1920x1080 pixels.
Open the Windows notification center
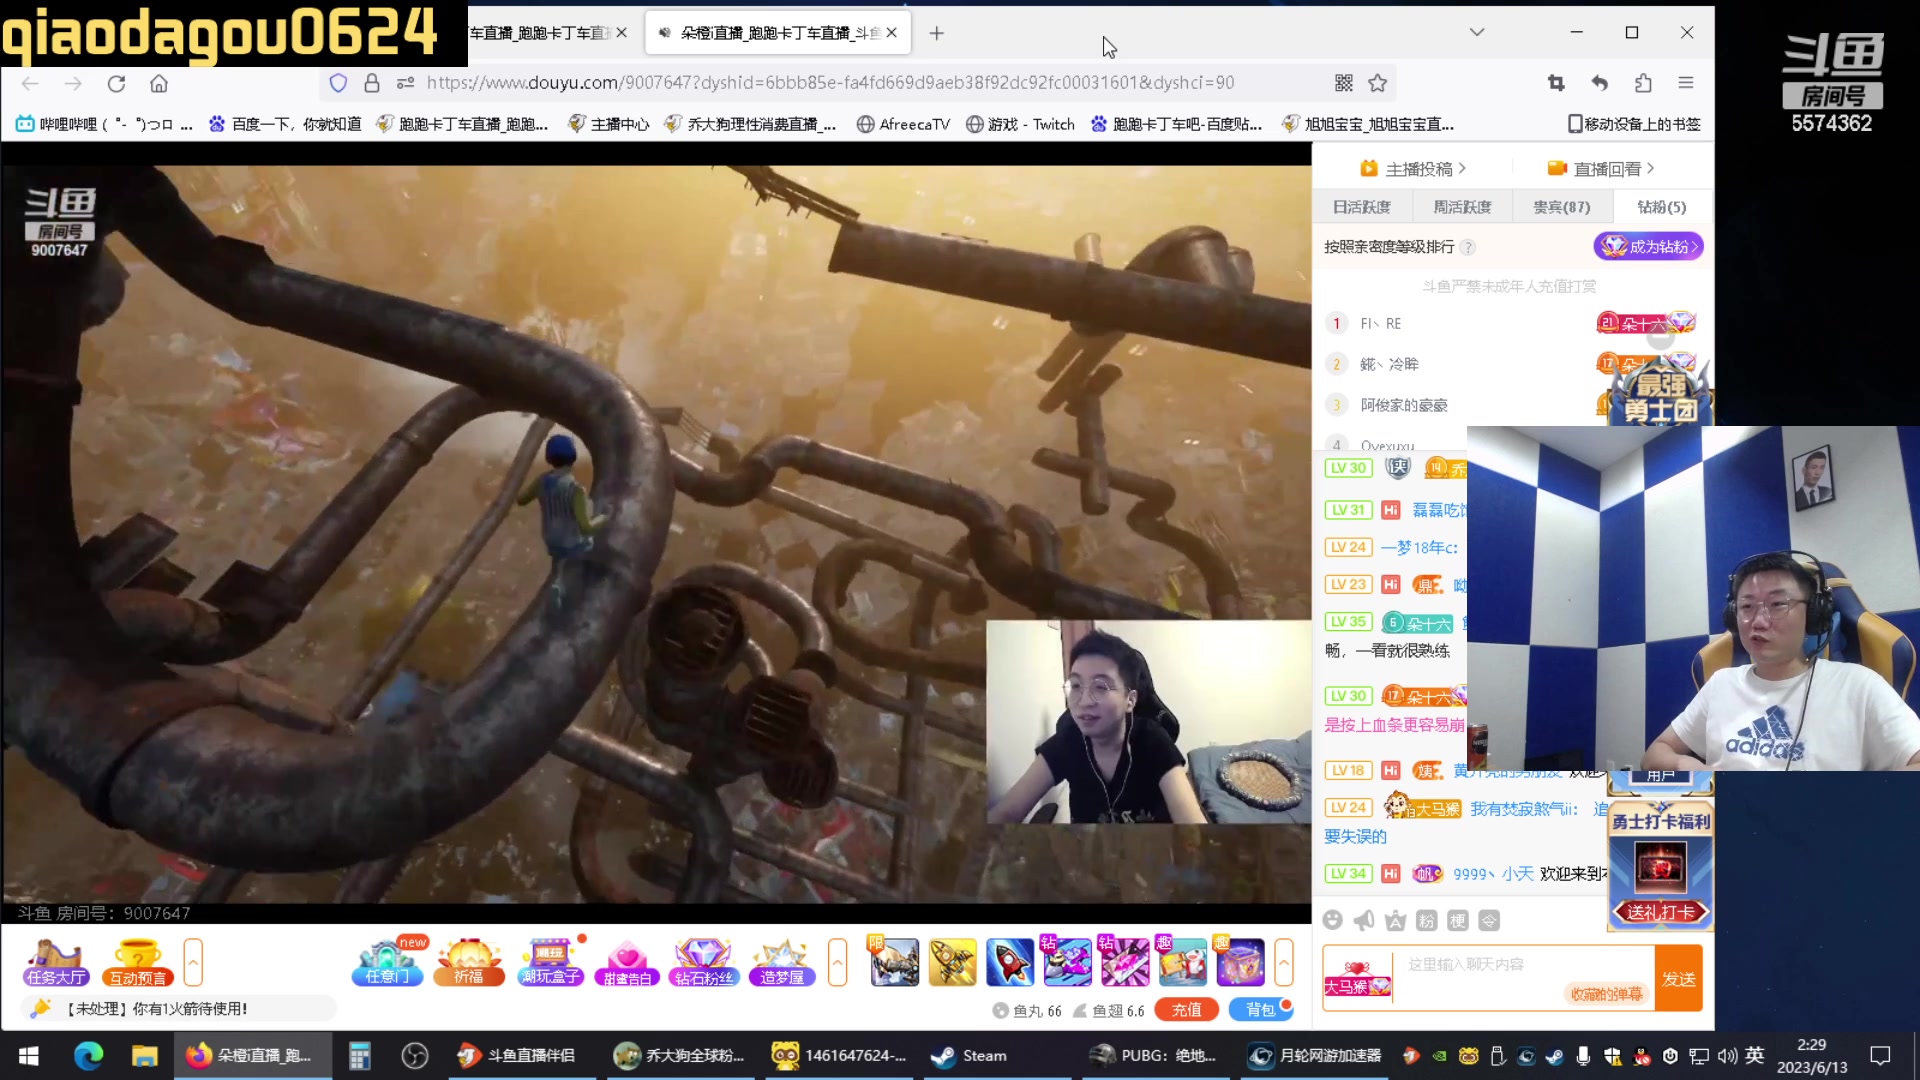(1880, 1055)
